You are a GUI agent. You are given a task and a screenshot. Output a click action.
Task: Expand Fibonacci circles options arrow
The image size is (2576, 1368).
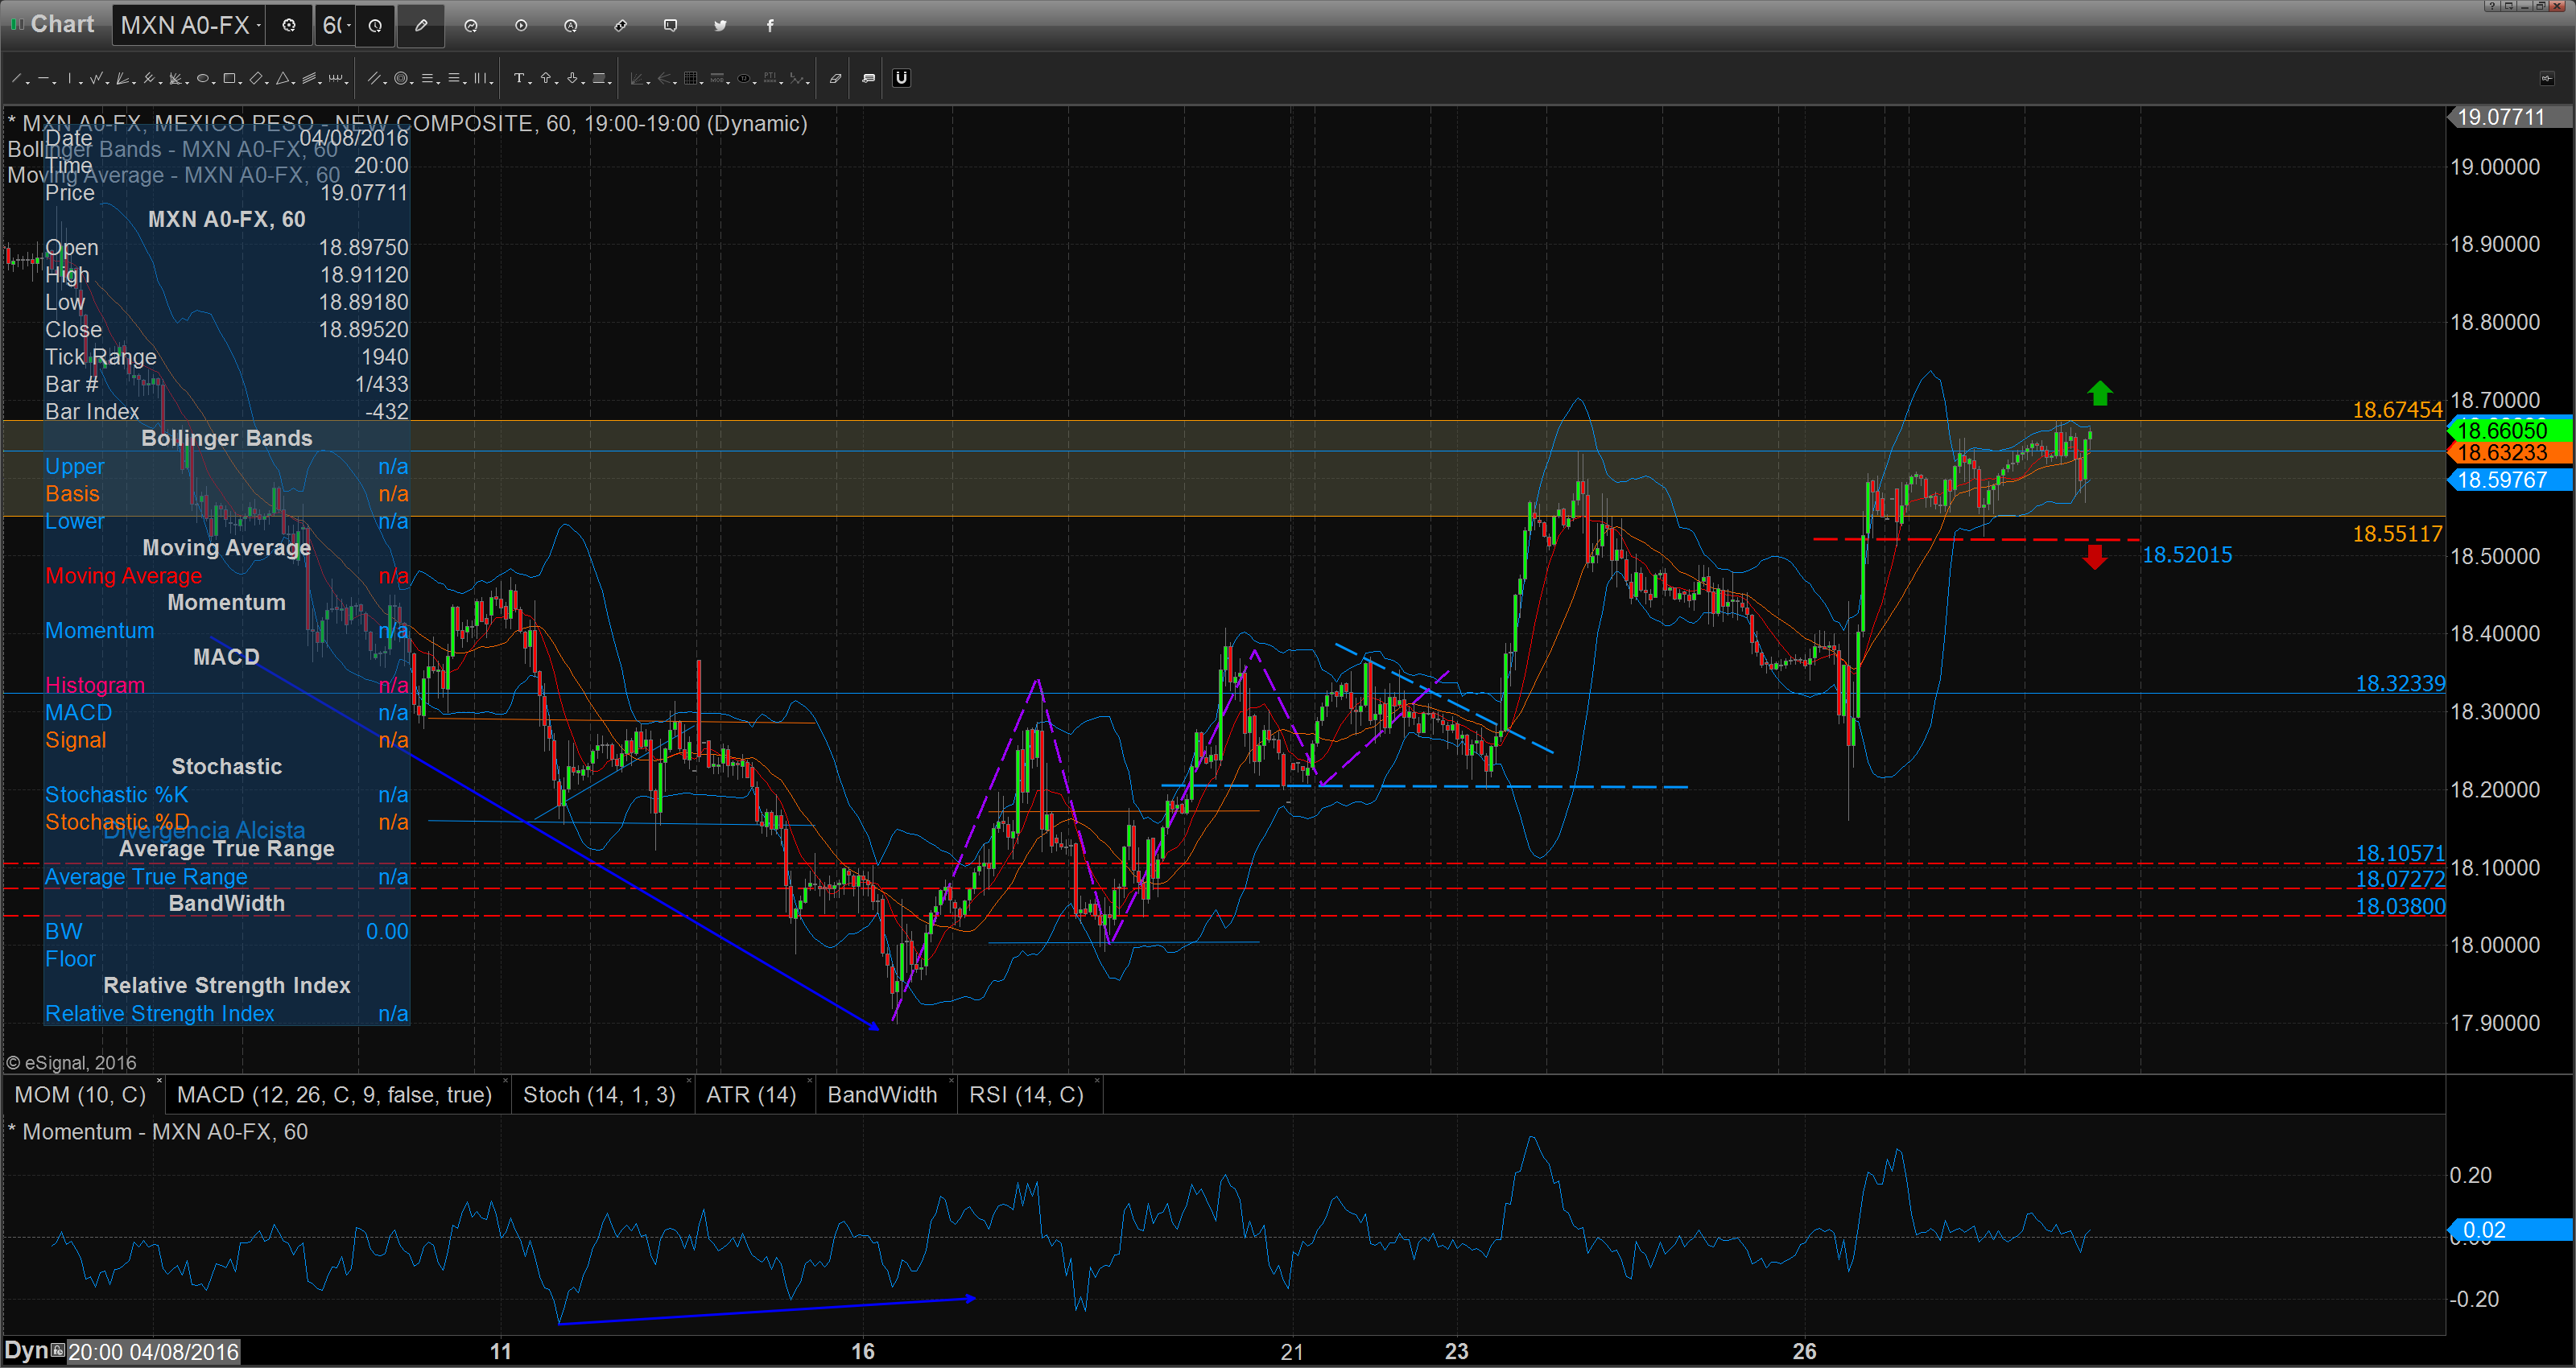pyautogui.click(x=412, y=83)
